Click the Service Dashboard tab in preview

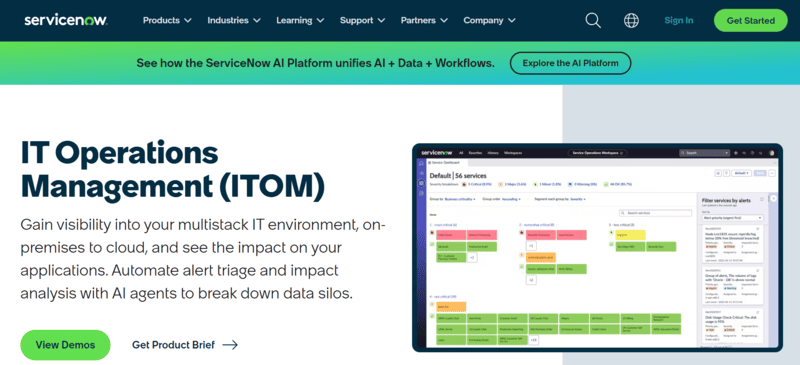[x=446, y=162]
